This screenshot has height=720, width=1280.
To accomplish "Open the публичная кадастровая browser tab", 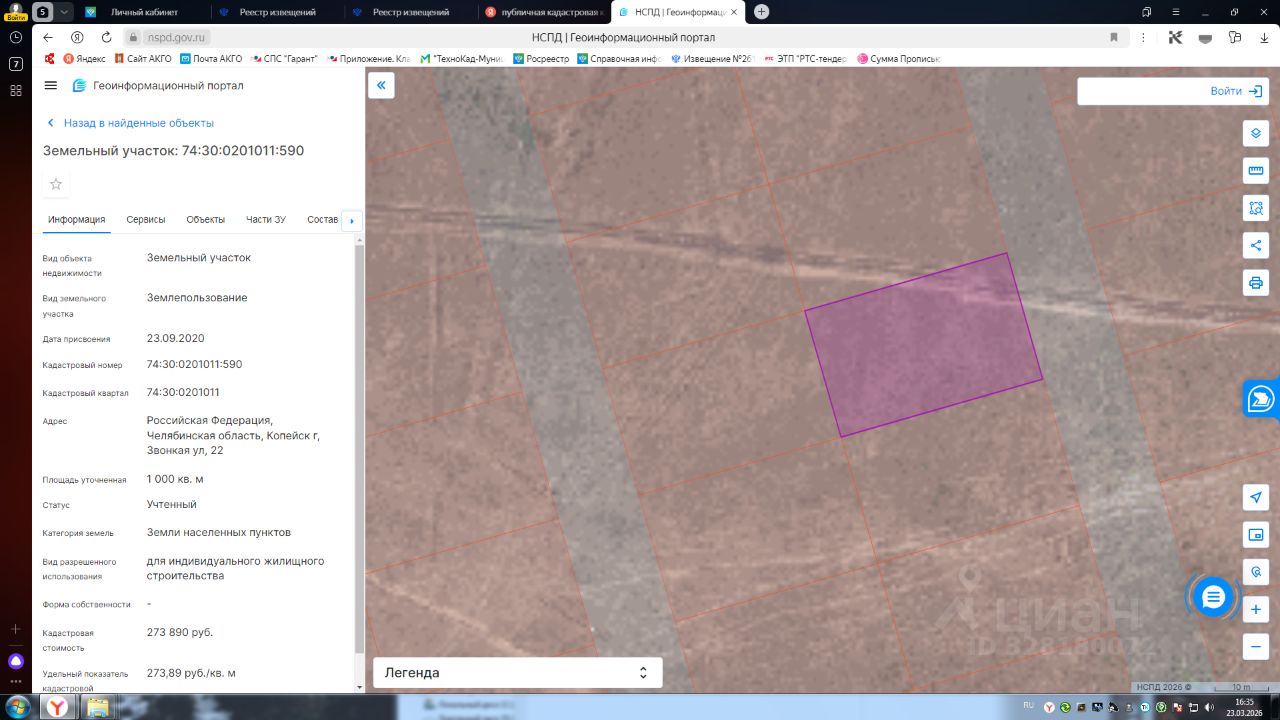I will click(x=543, y=12).
